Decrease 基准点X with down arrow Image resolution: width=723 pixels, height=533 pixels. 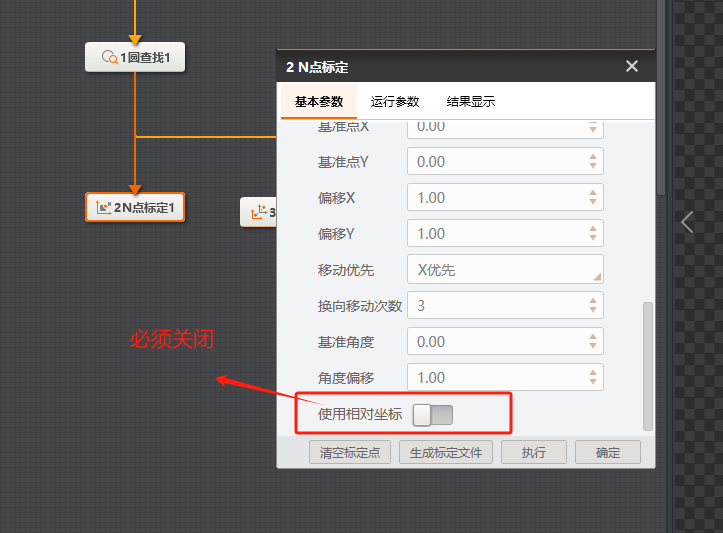[x=593, y=130]
